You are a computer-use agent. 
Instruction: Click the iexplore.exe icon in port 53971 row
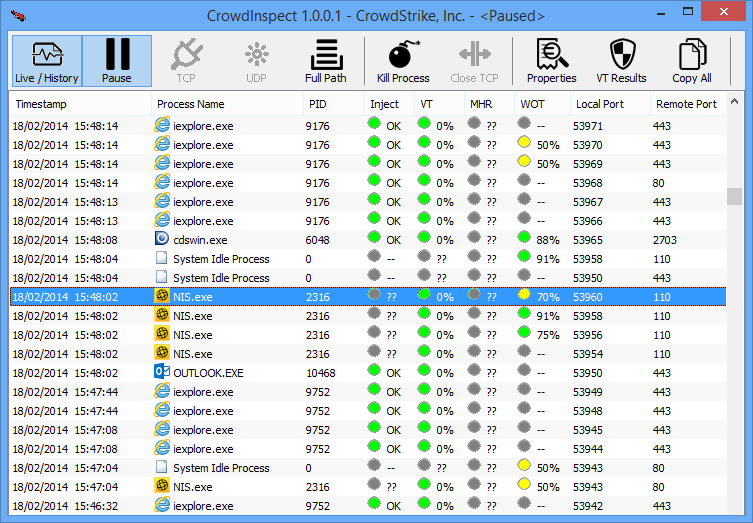[162, 125]
